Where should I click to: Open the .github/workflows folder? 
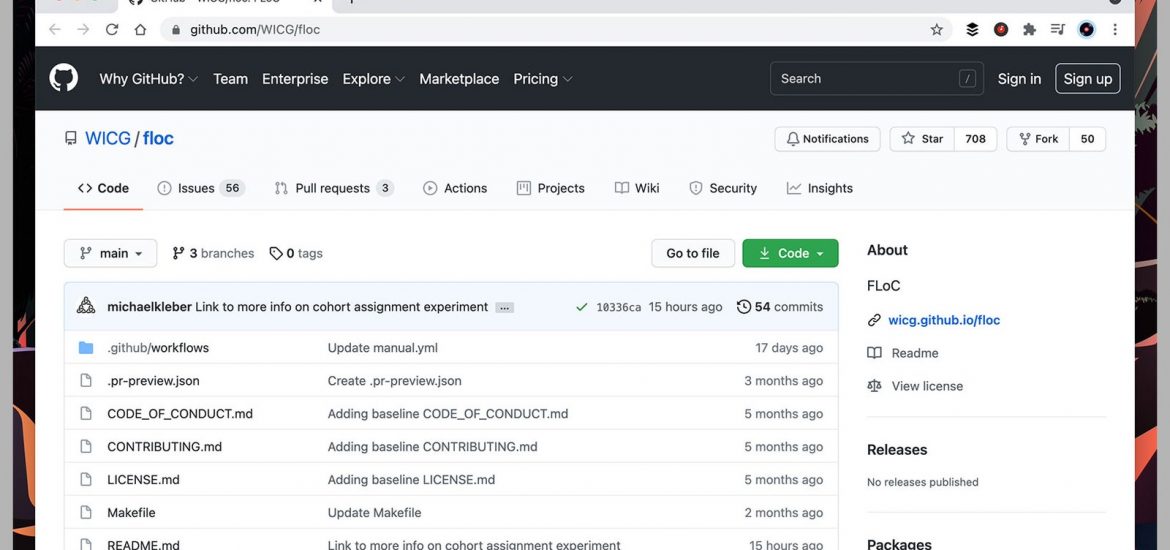(157, 348)
